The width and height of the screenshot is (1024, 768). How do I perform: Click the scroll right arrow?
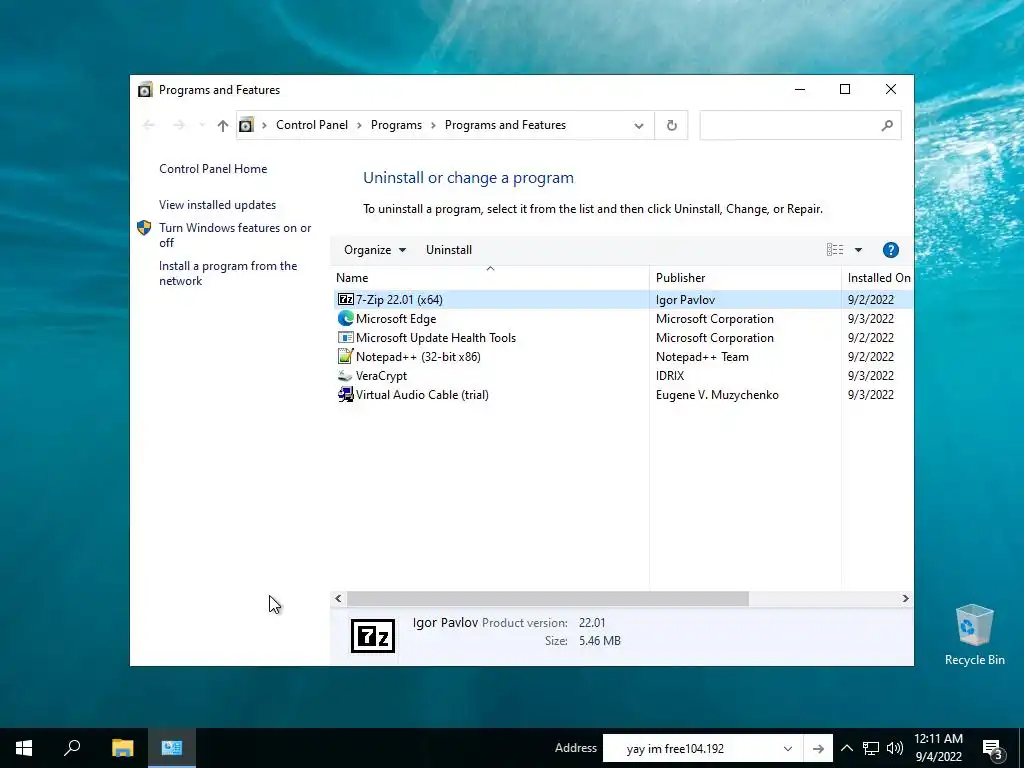(x=905, y=598)
